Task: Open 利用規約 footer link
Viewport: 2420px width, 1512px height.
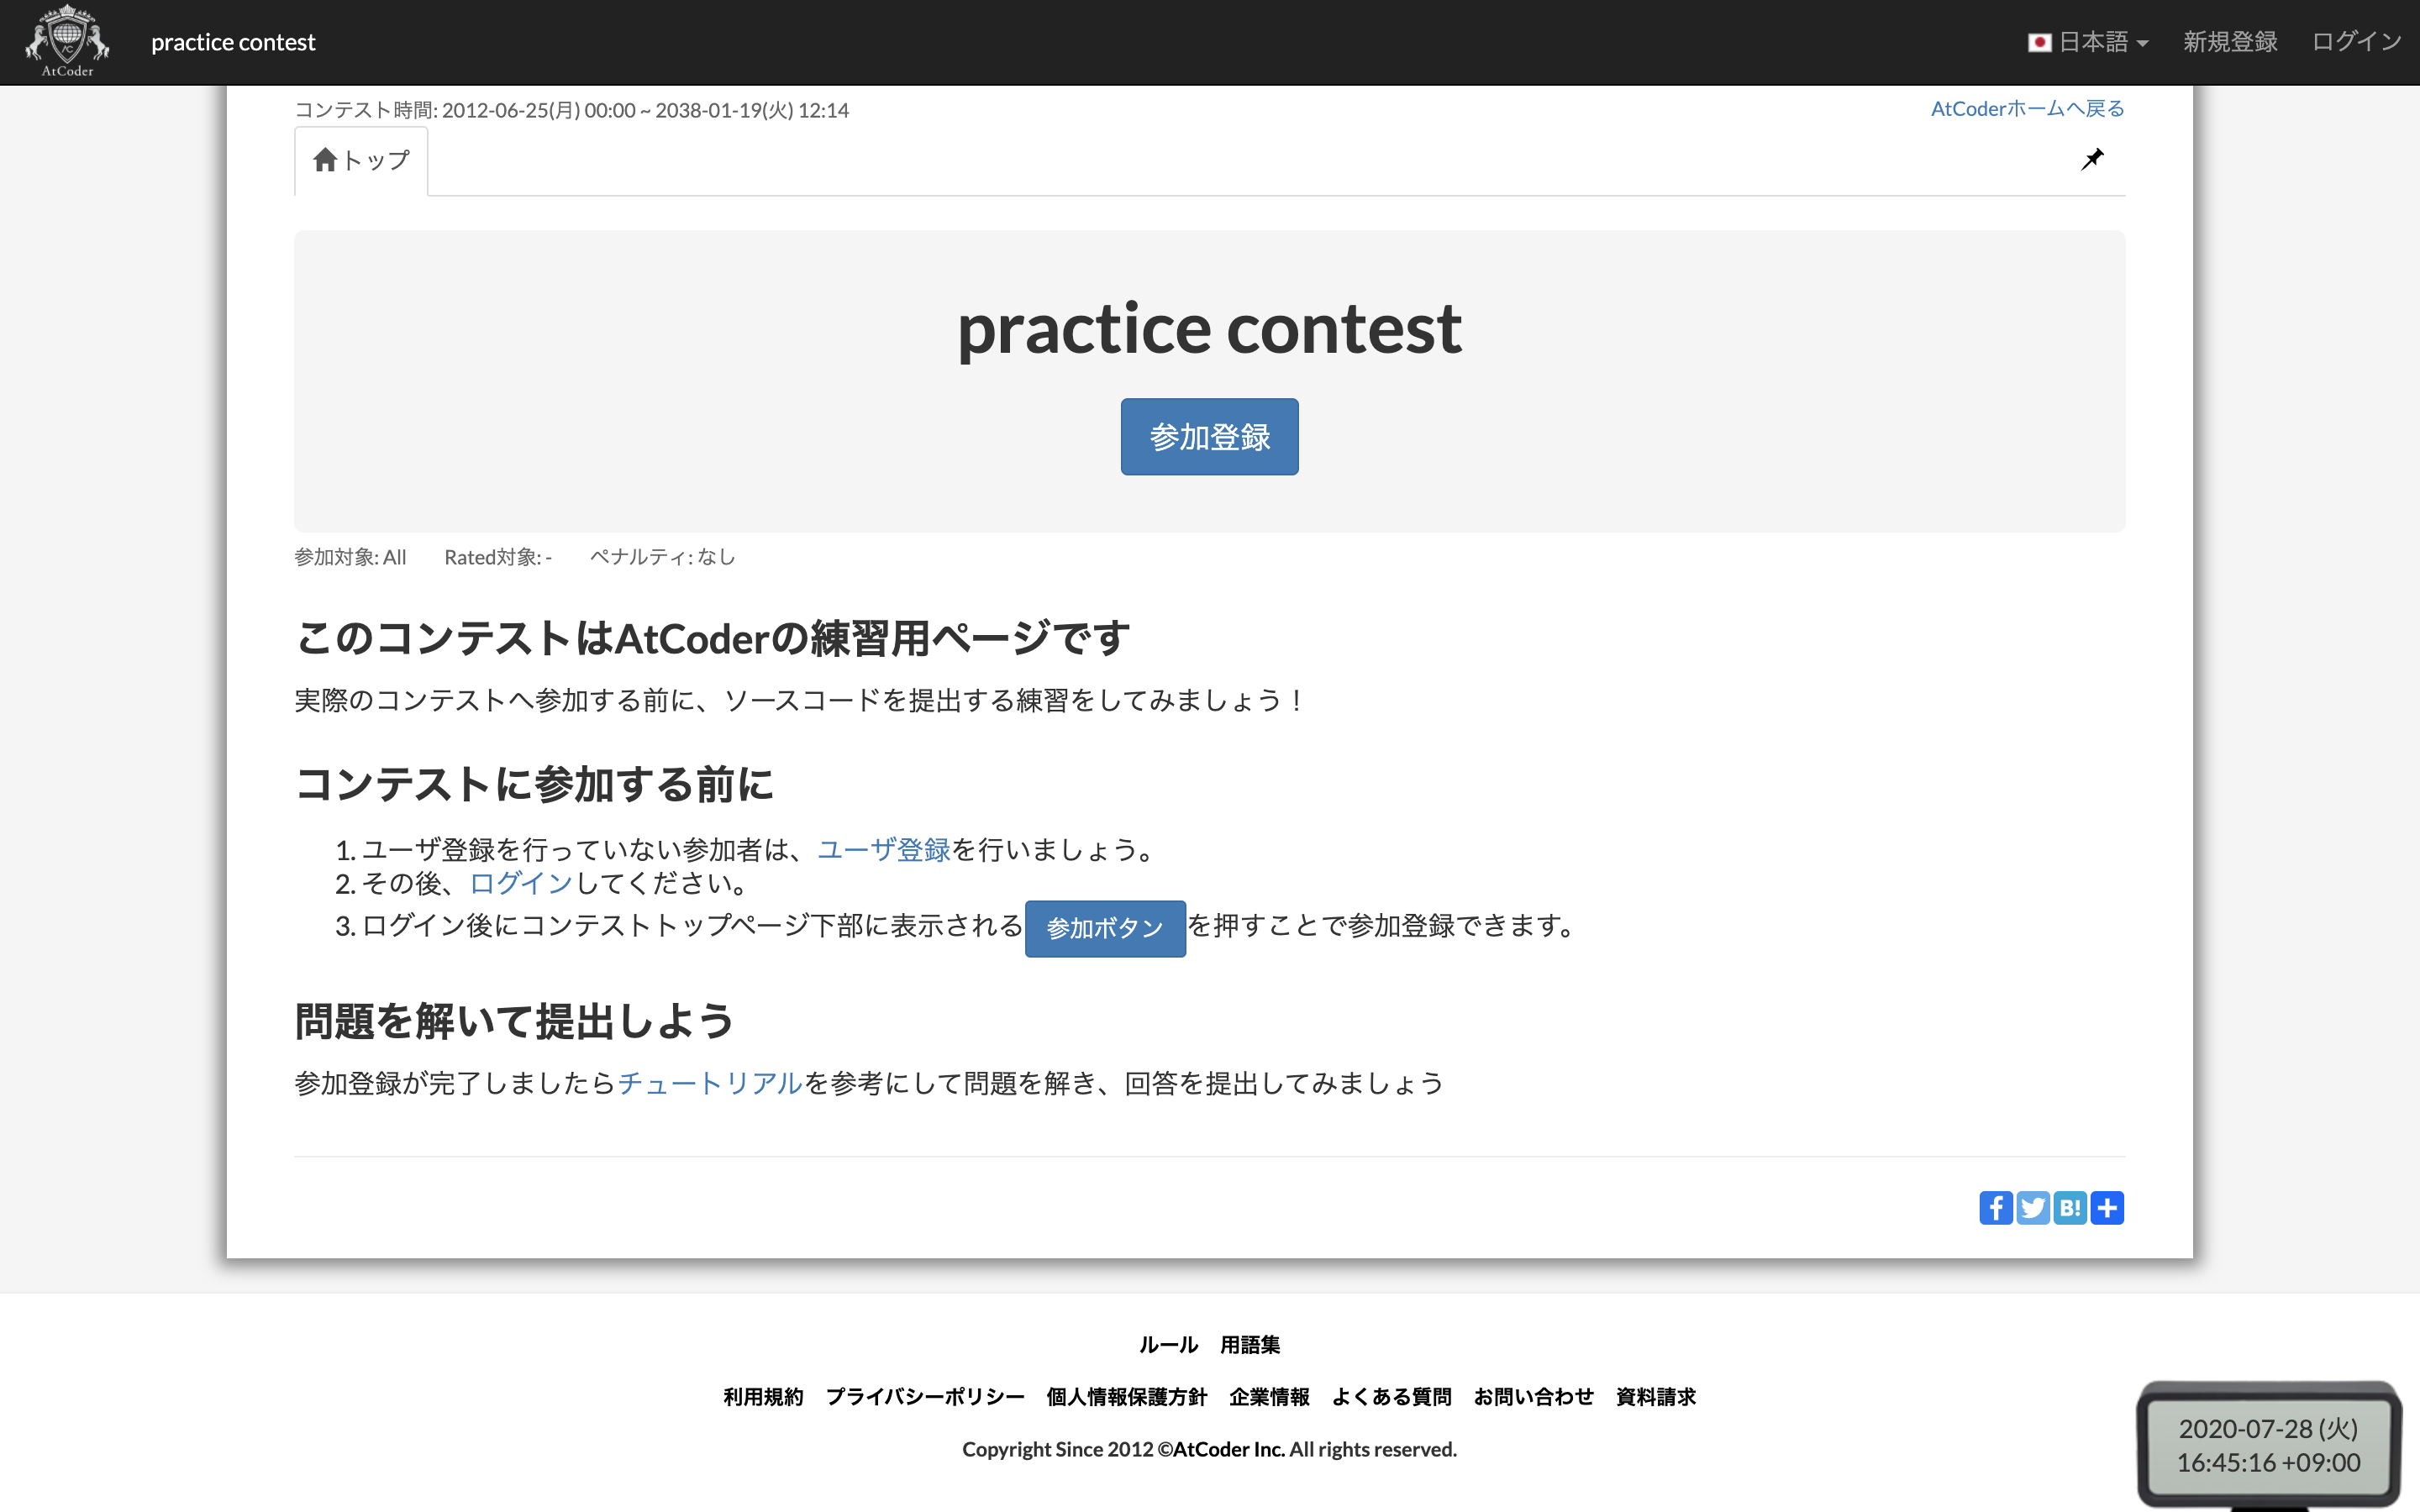Action: coord(763,1397)
